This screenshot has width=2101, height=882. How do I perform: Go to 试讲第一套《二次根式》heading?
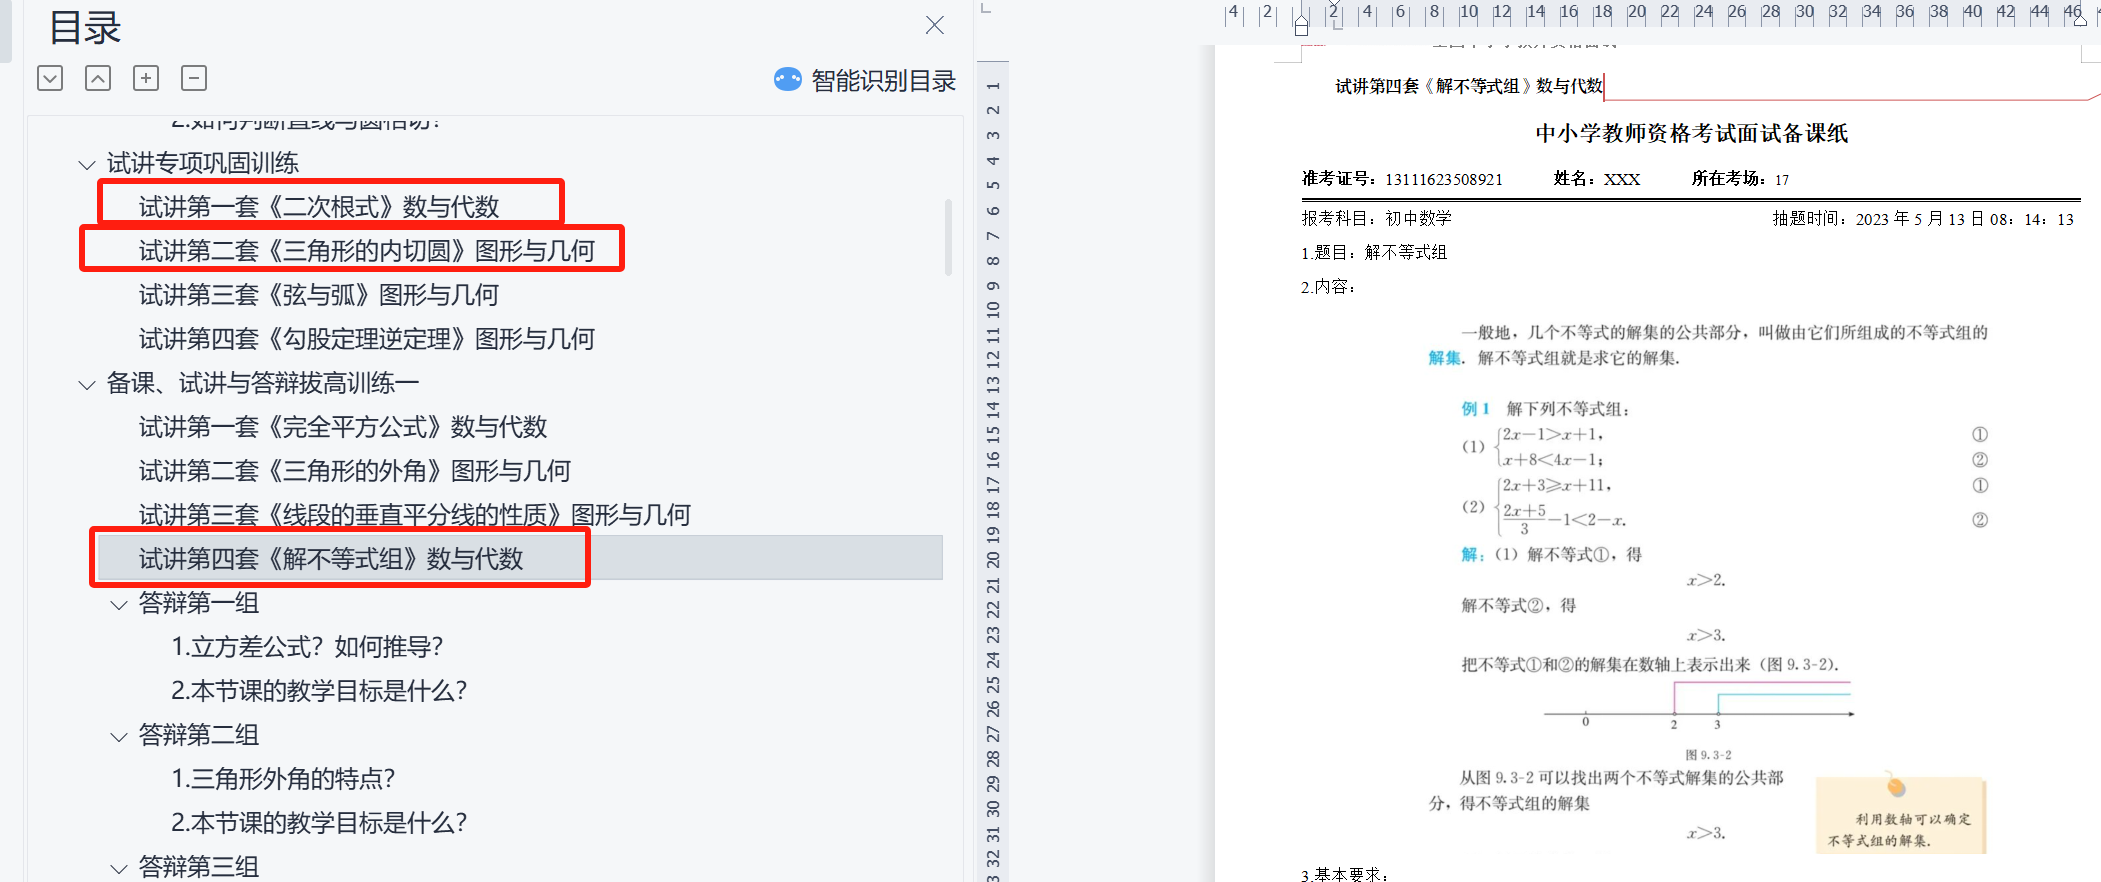318,207
